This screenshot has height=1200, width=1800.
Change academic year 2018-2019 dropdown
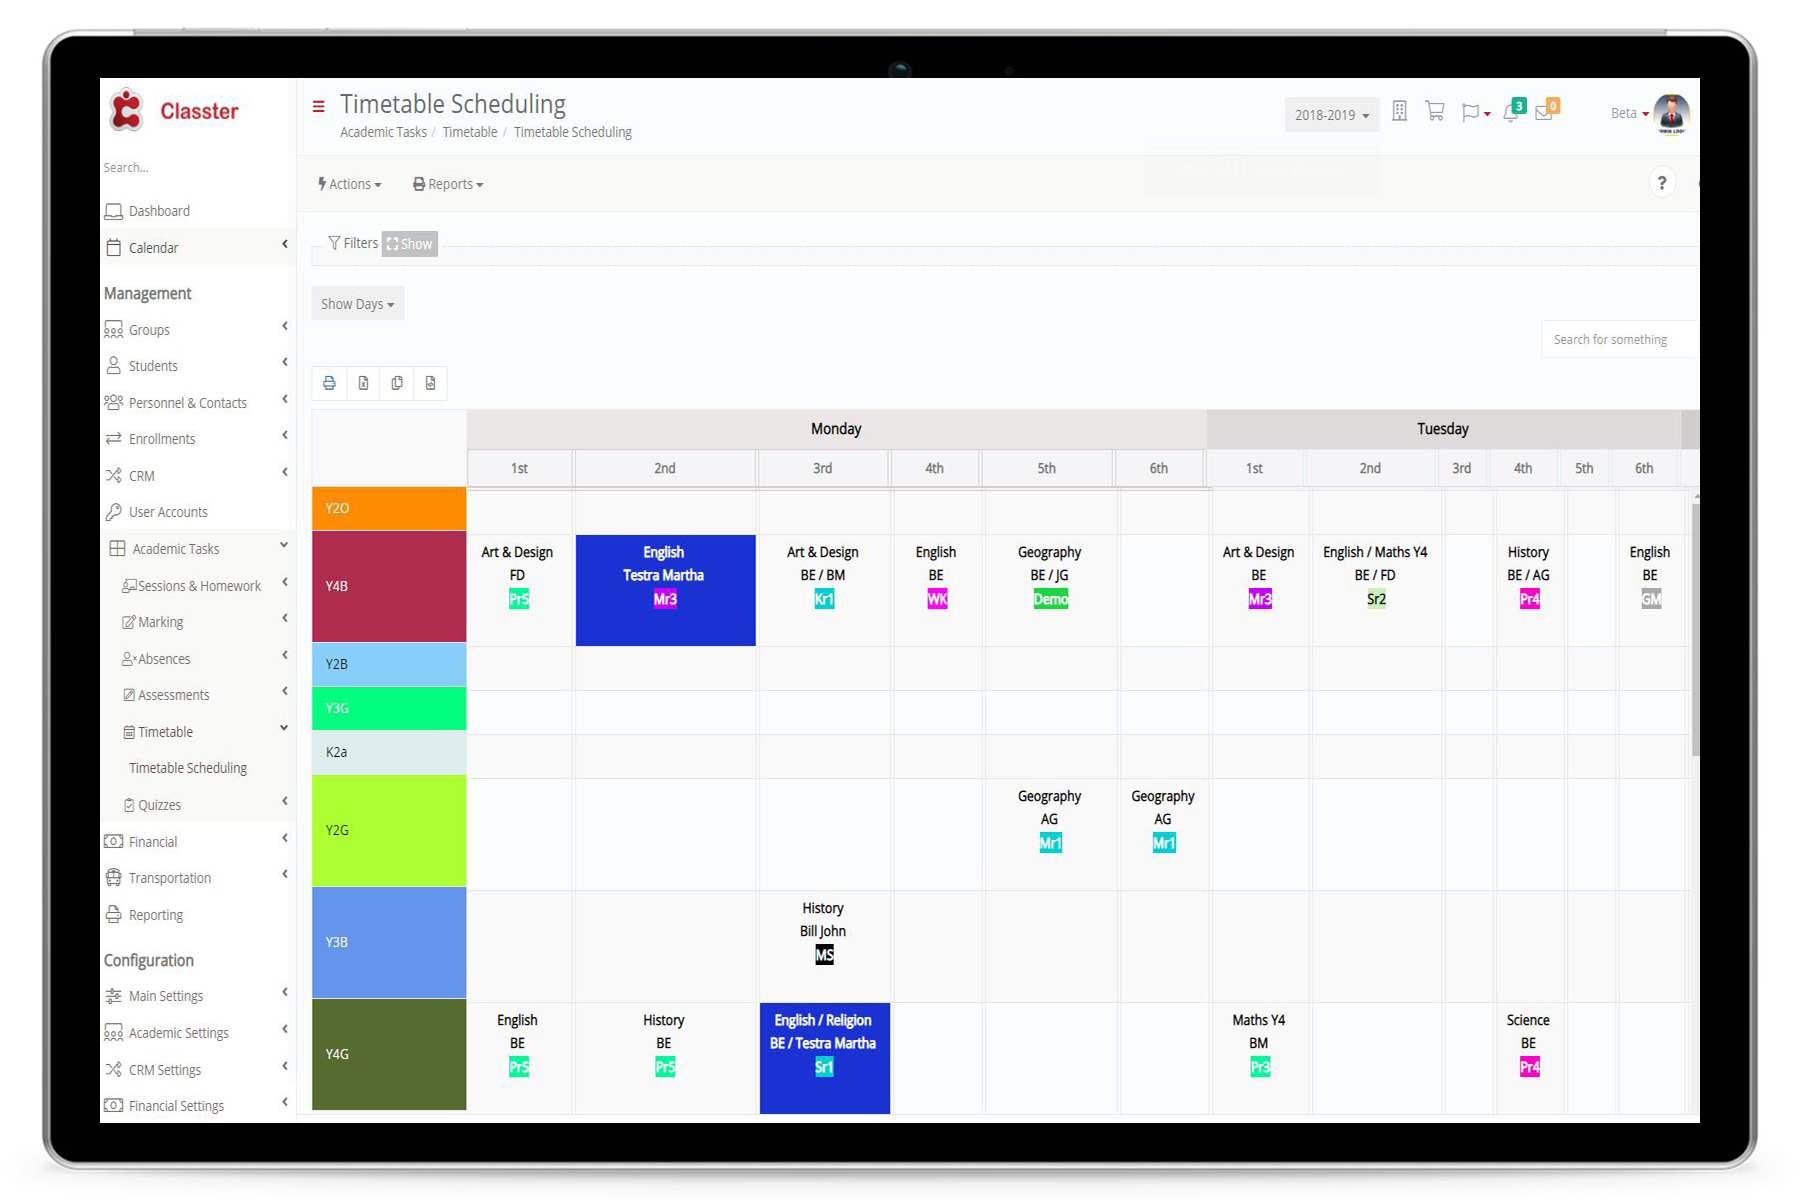[x=1332, y=115]
